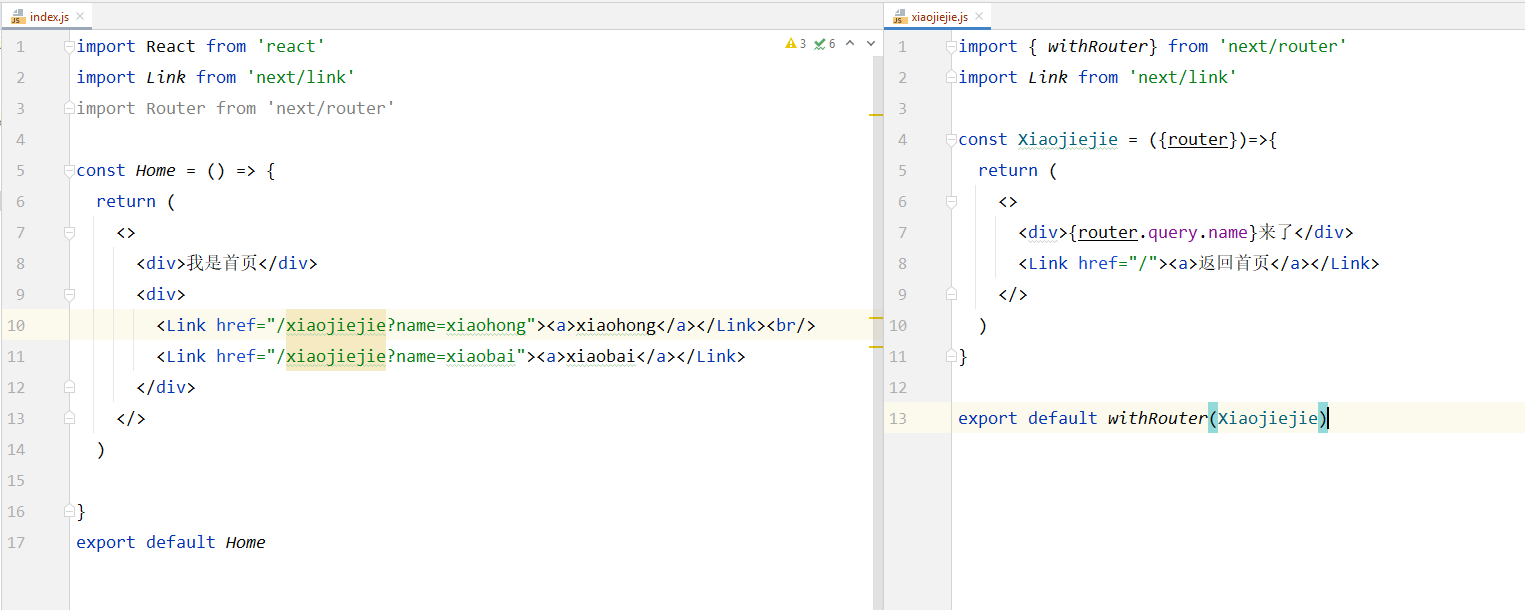Click fold end marker on index.js line 16
The height and width of the screenshot is (610, 1525).
point(69,511)
